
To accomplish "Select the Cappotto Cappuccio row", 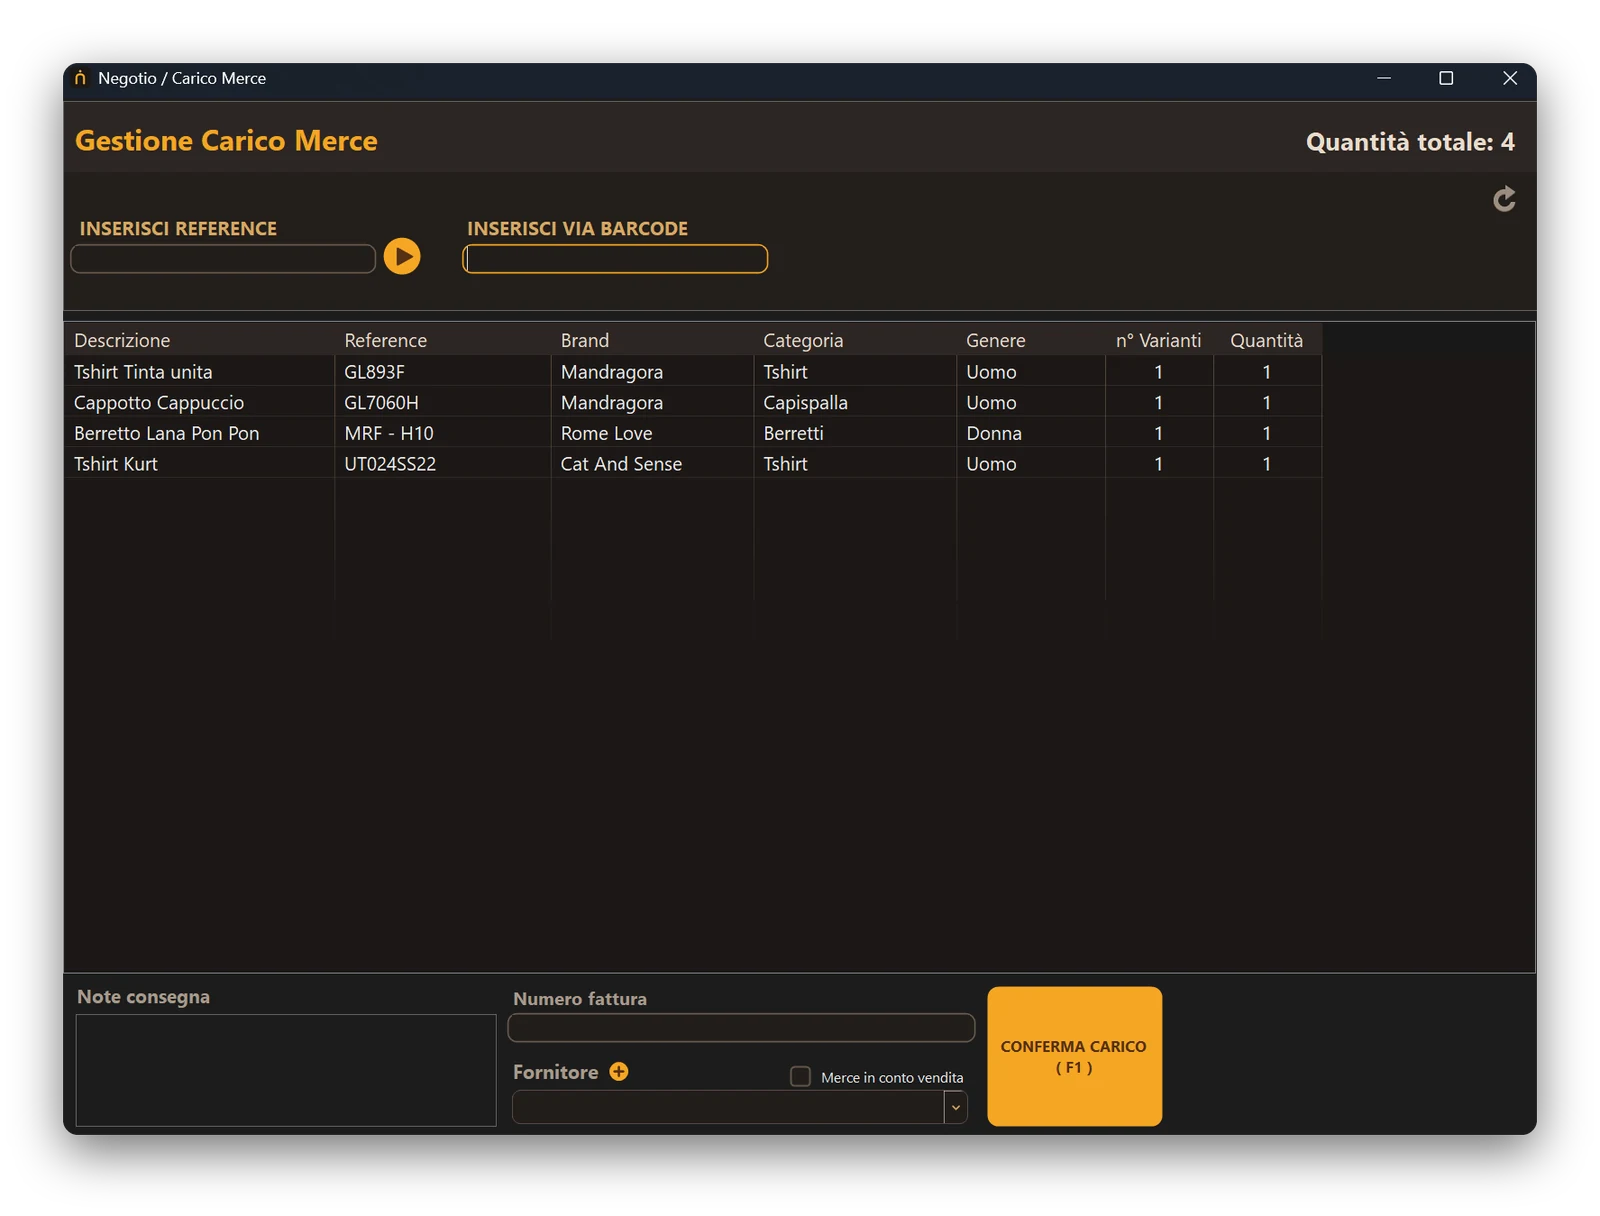I will pos(693,403).
